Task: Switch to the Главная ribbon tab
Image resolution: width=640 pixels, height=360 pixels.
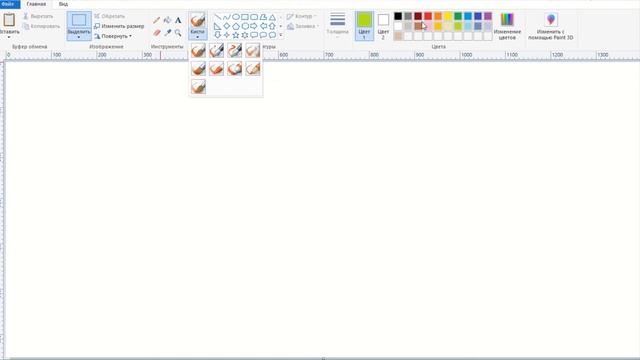Action: click(x=36, y=4)
